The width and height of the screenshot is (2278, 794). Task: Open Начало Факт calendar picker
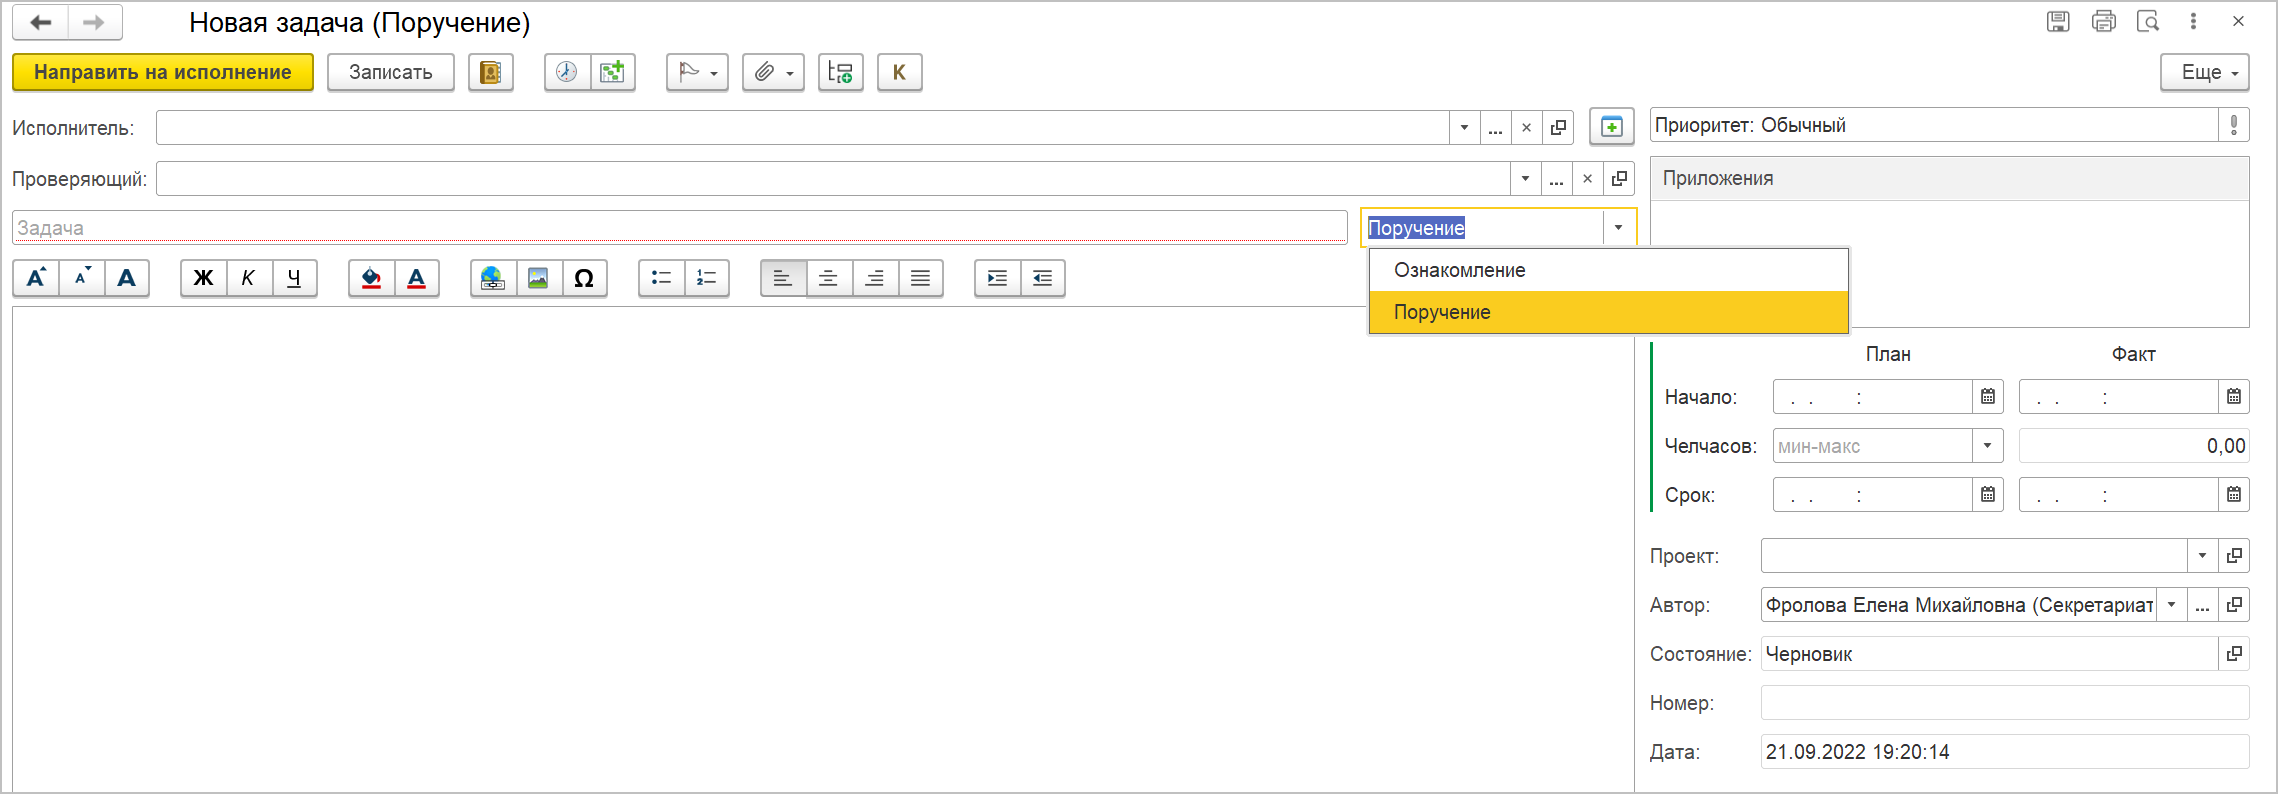[x=2234, y=396]
